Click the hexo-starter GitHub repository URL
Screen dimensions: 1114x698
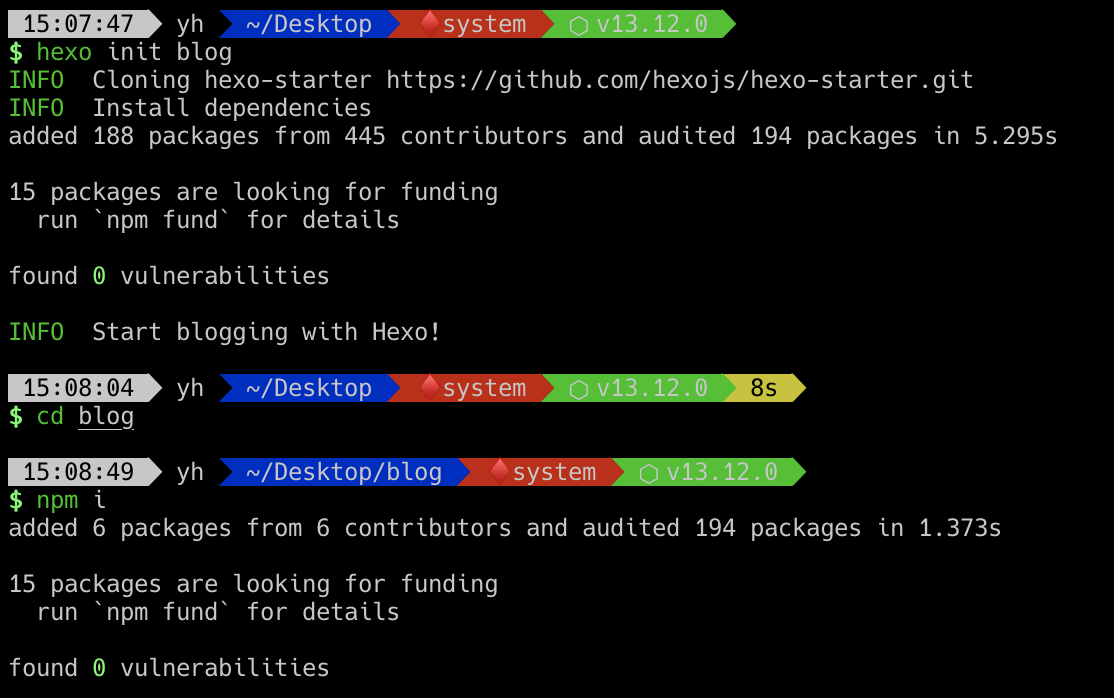pyautogui.click(x=680, y=80)
